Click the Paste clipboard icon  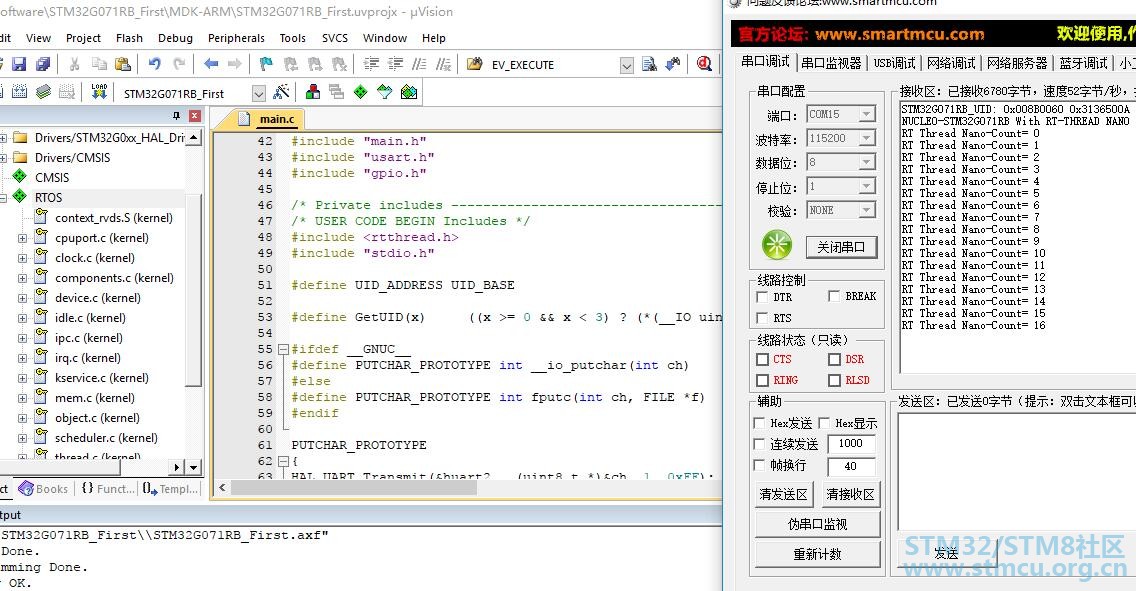pyautogui.click(x=122, y=64)
